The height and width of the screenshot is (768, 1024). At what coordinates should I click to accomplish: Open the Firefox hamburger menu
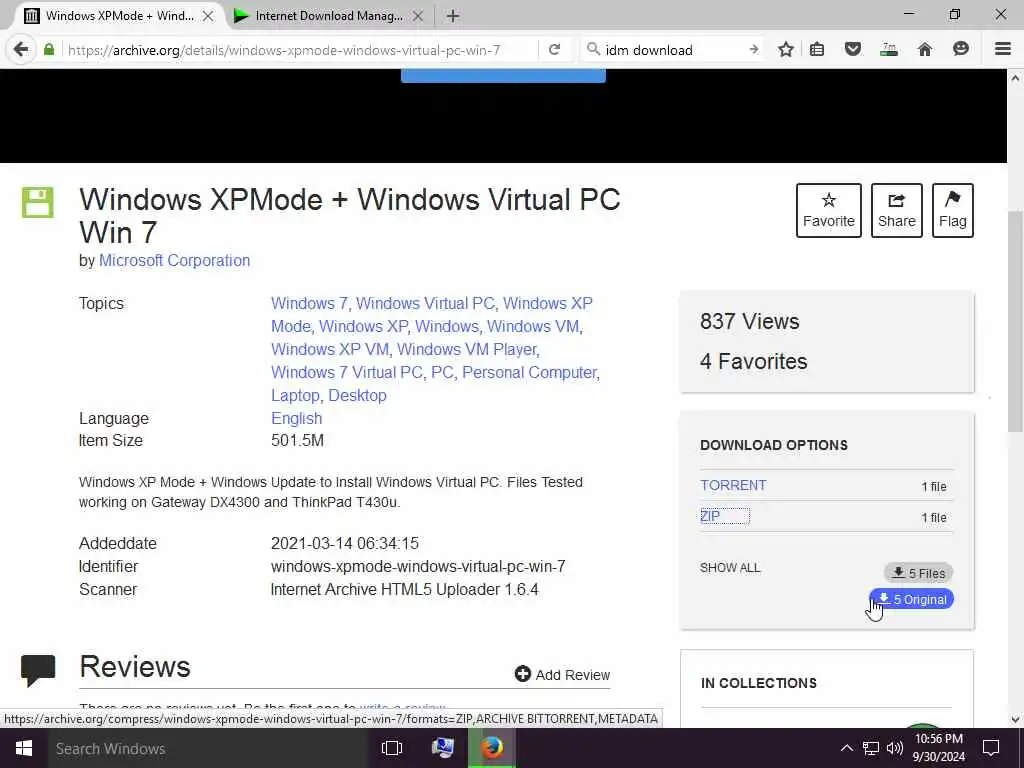(1003, 50)
